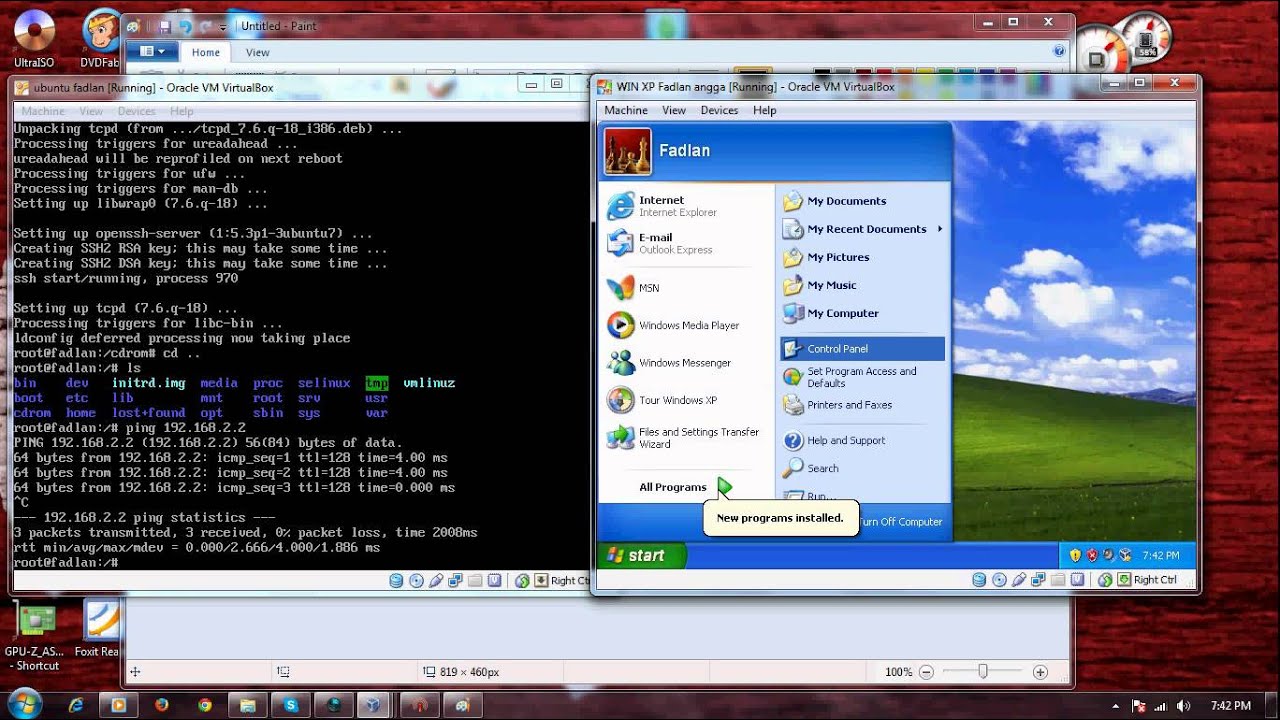Open Set Program Access and Defaults
This screenshot has width=1280, height=720.
click(x=861, y=377)
